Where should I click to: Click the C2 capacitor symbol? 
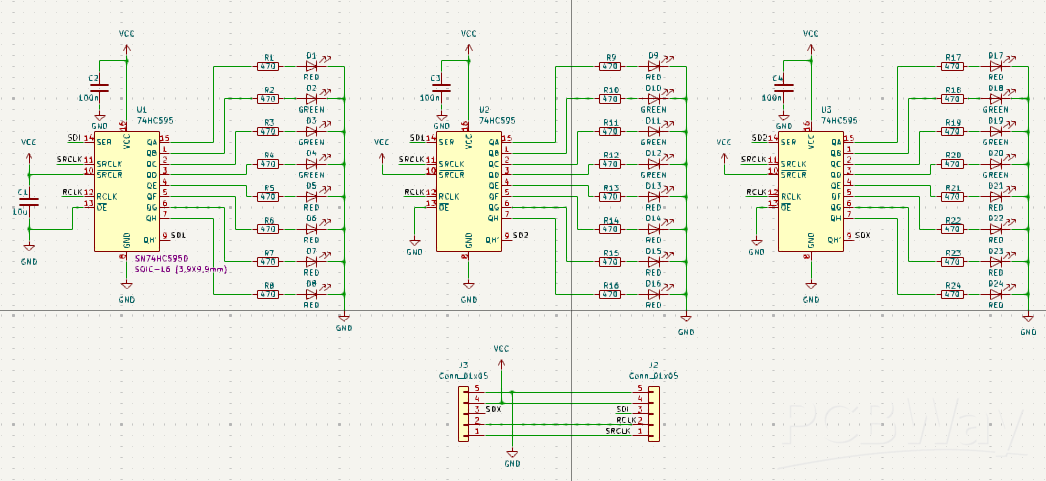coord(99,87)
